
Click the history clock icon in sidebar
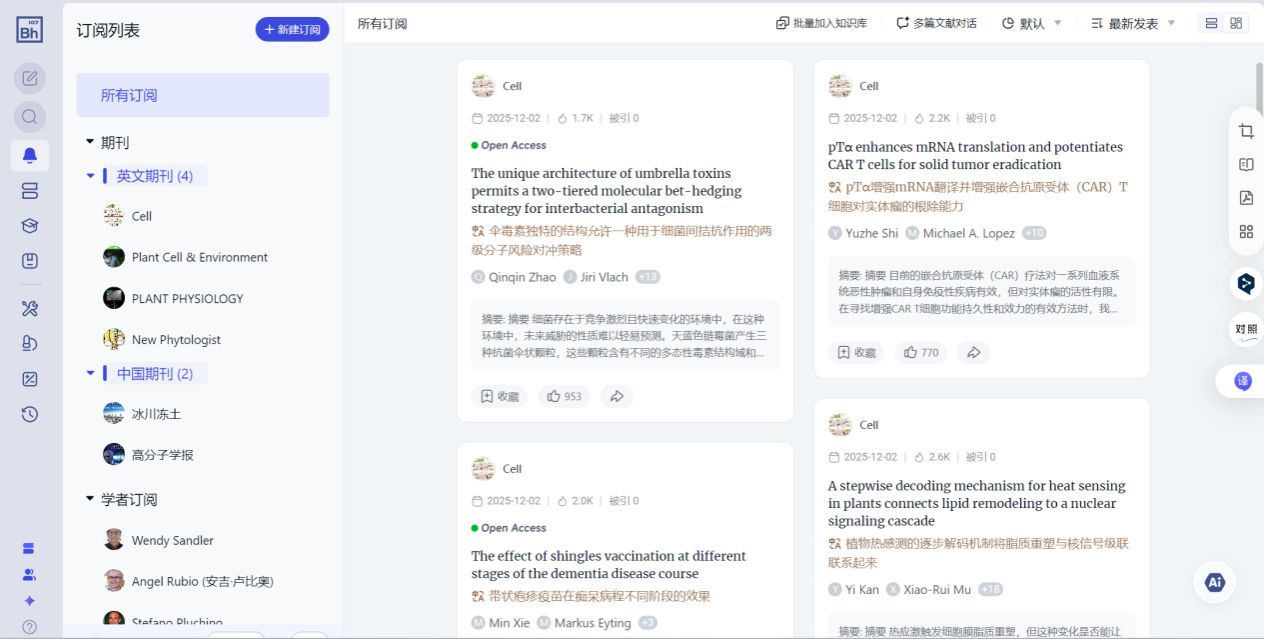29,414
